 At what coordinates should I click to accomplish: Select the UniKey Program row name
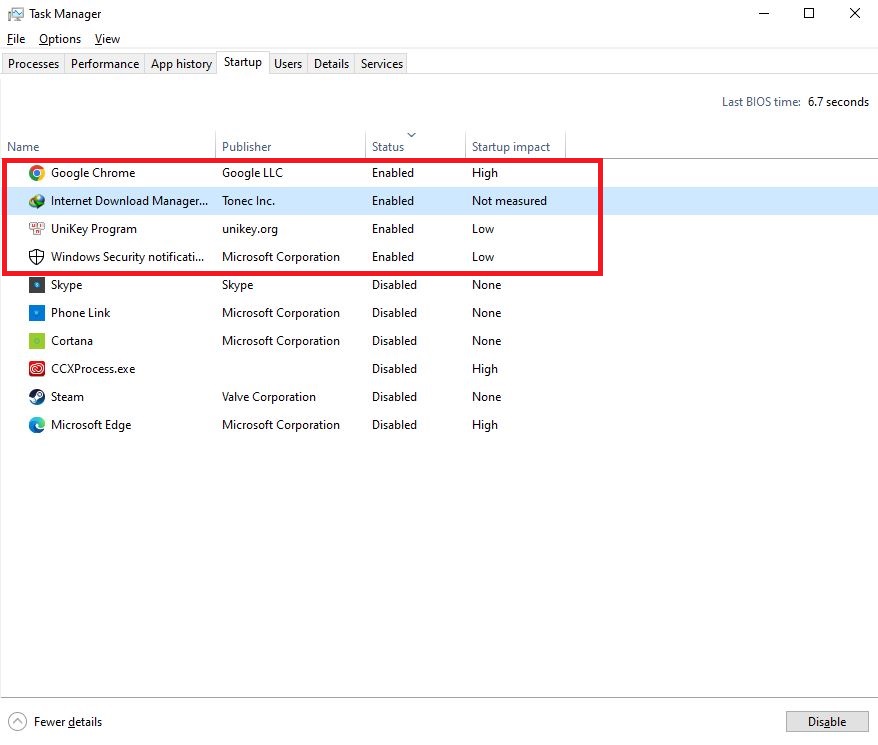94,229
